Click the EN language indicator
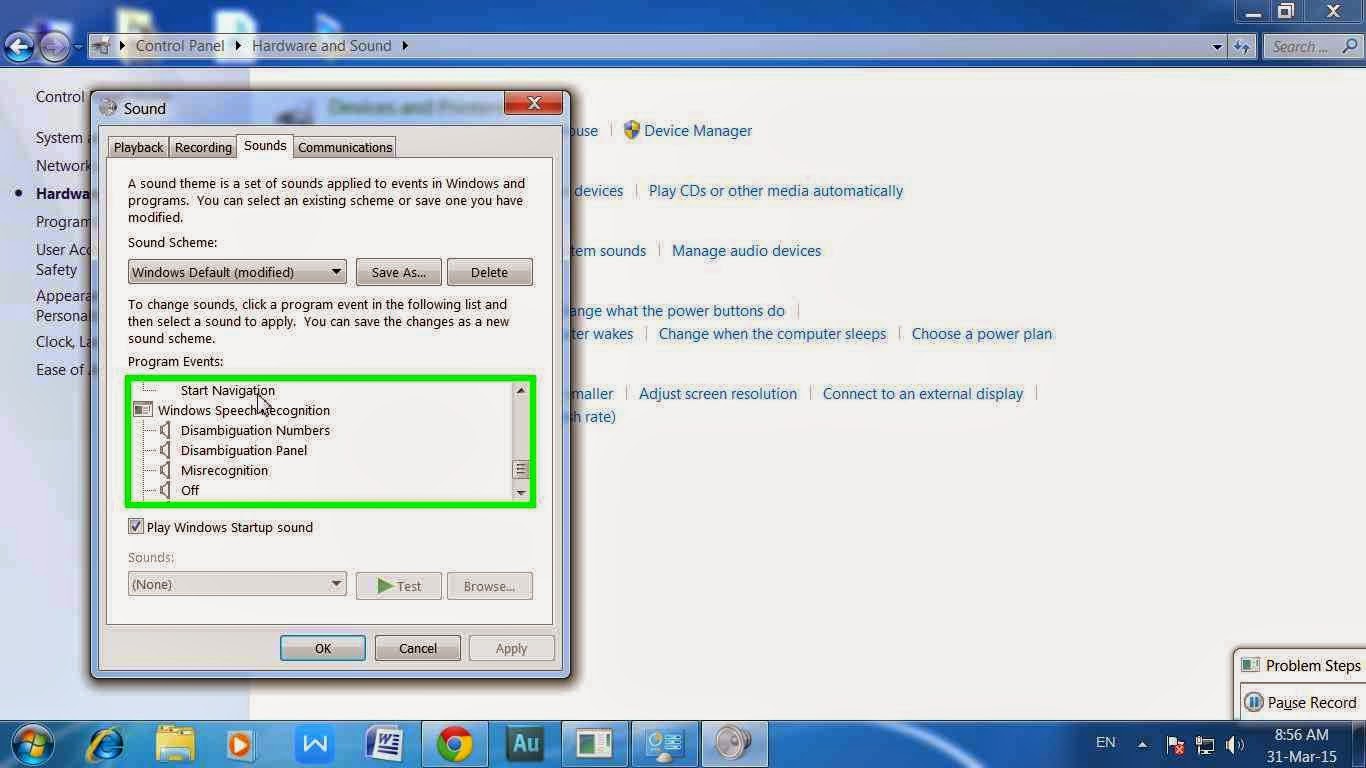The image size is (1366, 768). 1105,742
